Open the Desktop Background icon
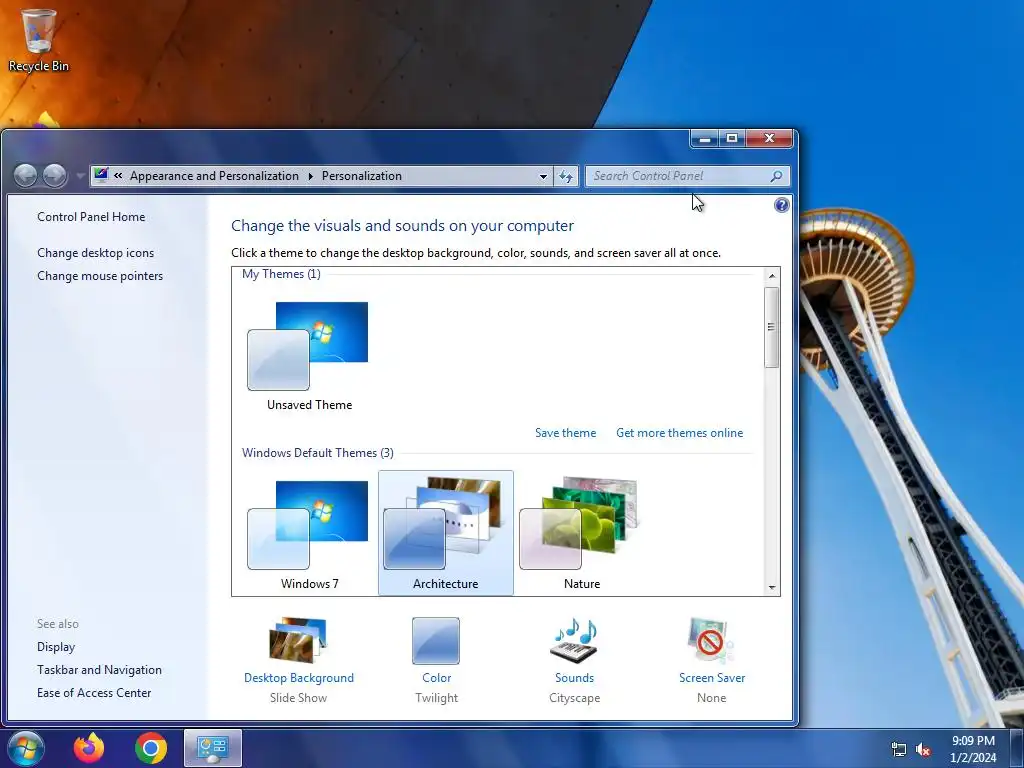1024x768 pixels. coord(298,640)
